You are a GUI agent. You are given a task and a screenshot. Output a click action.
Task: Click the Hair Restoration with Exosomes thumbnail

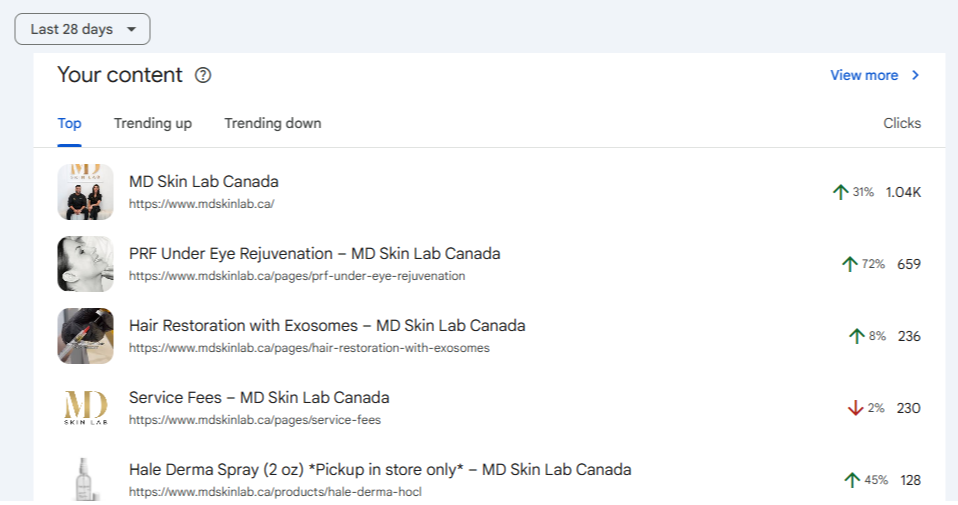click(x=85, y=336)
